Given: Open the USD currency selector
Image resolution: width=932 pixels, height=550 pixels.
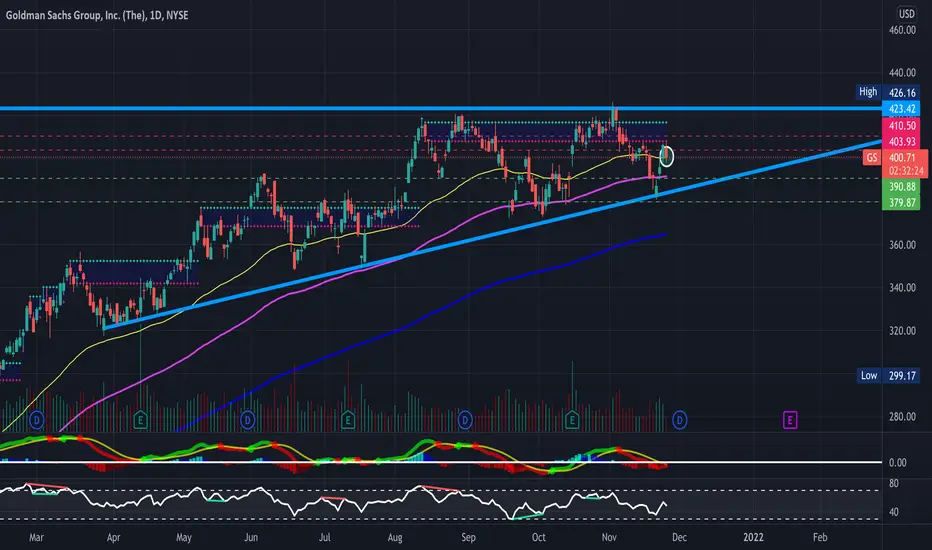Looking at the screenshot, I should (906, 14).
